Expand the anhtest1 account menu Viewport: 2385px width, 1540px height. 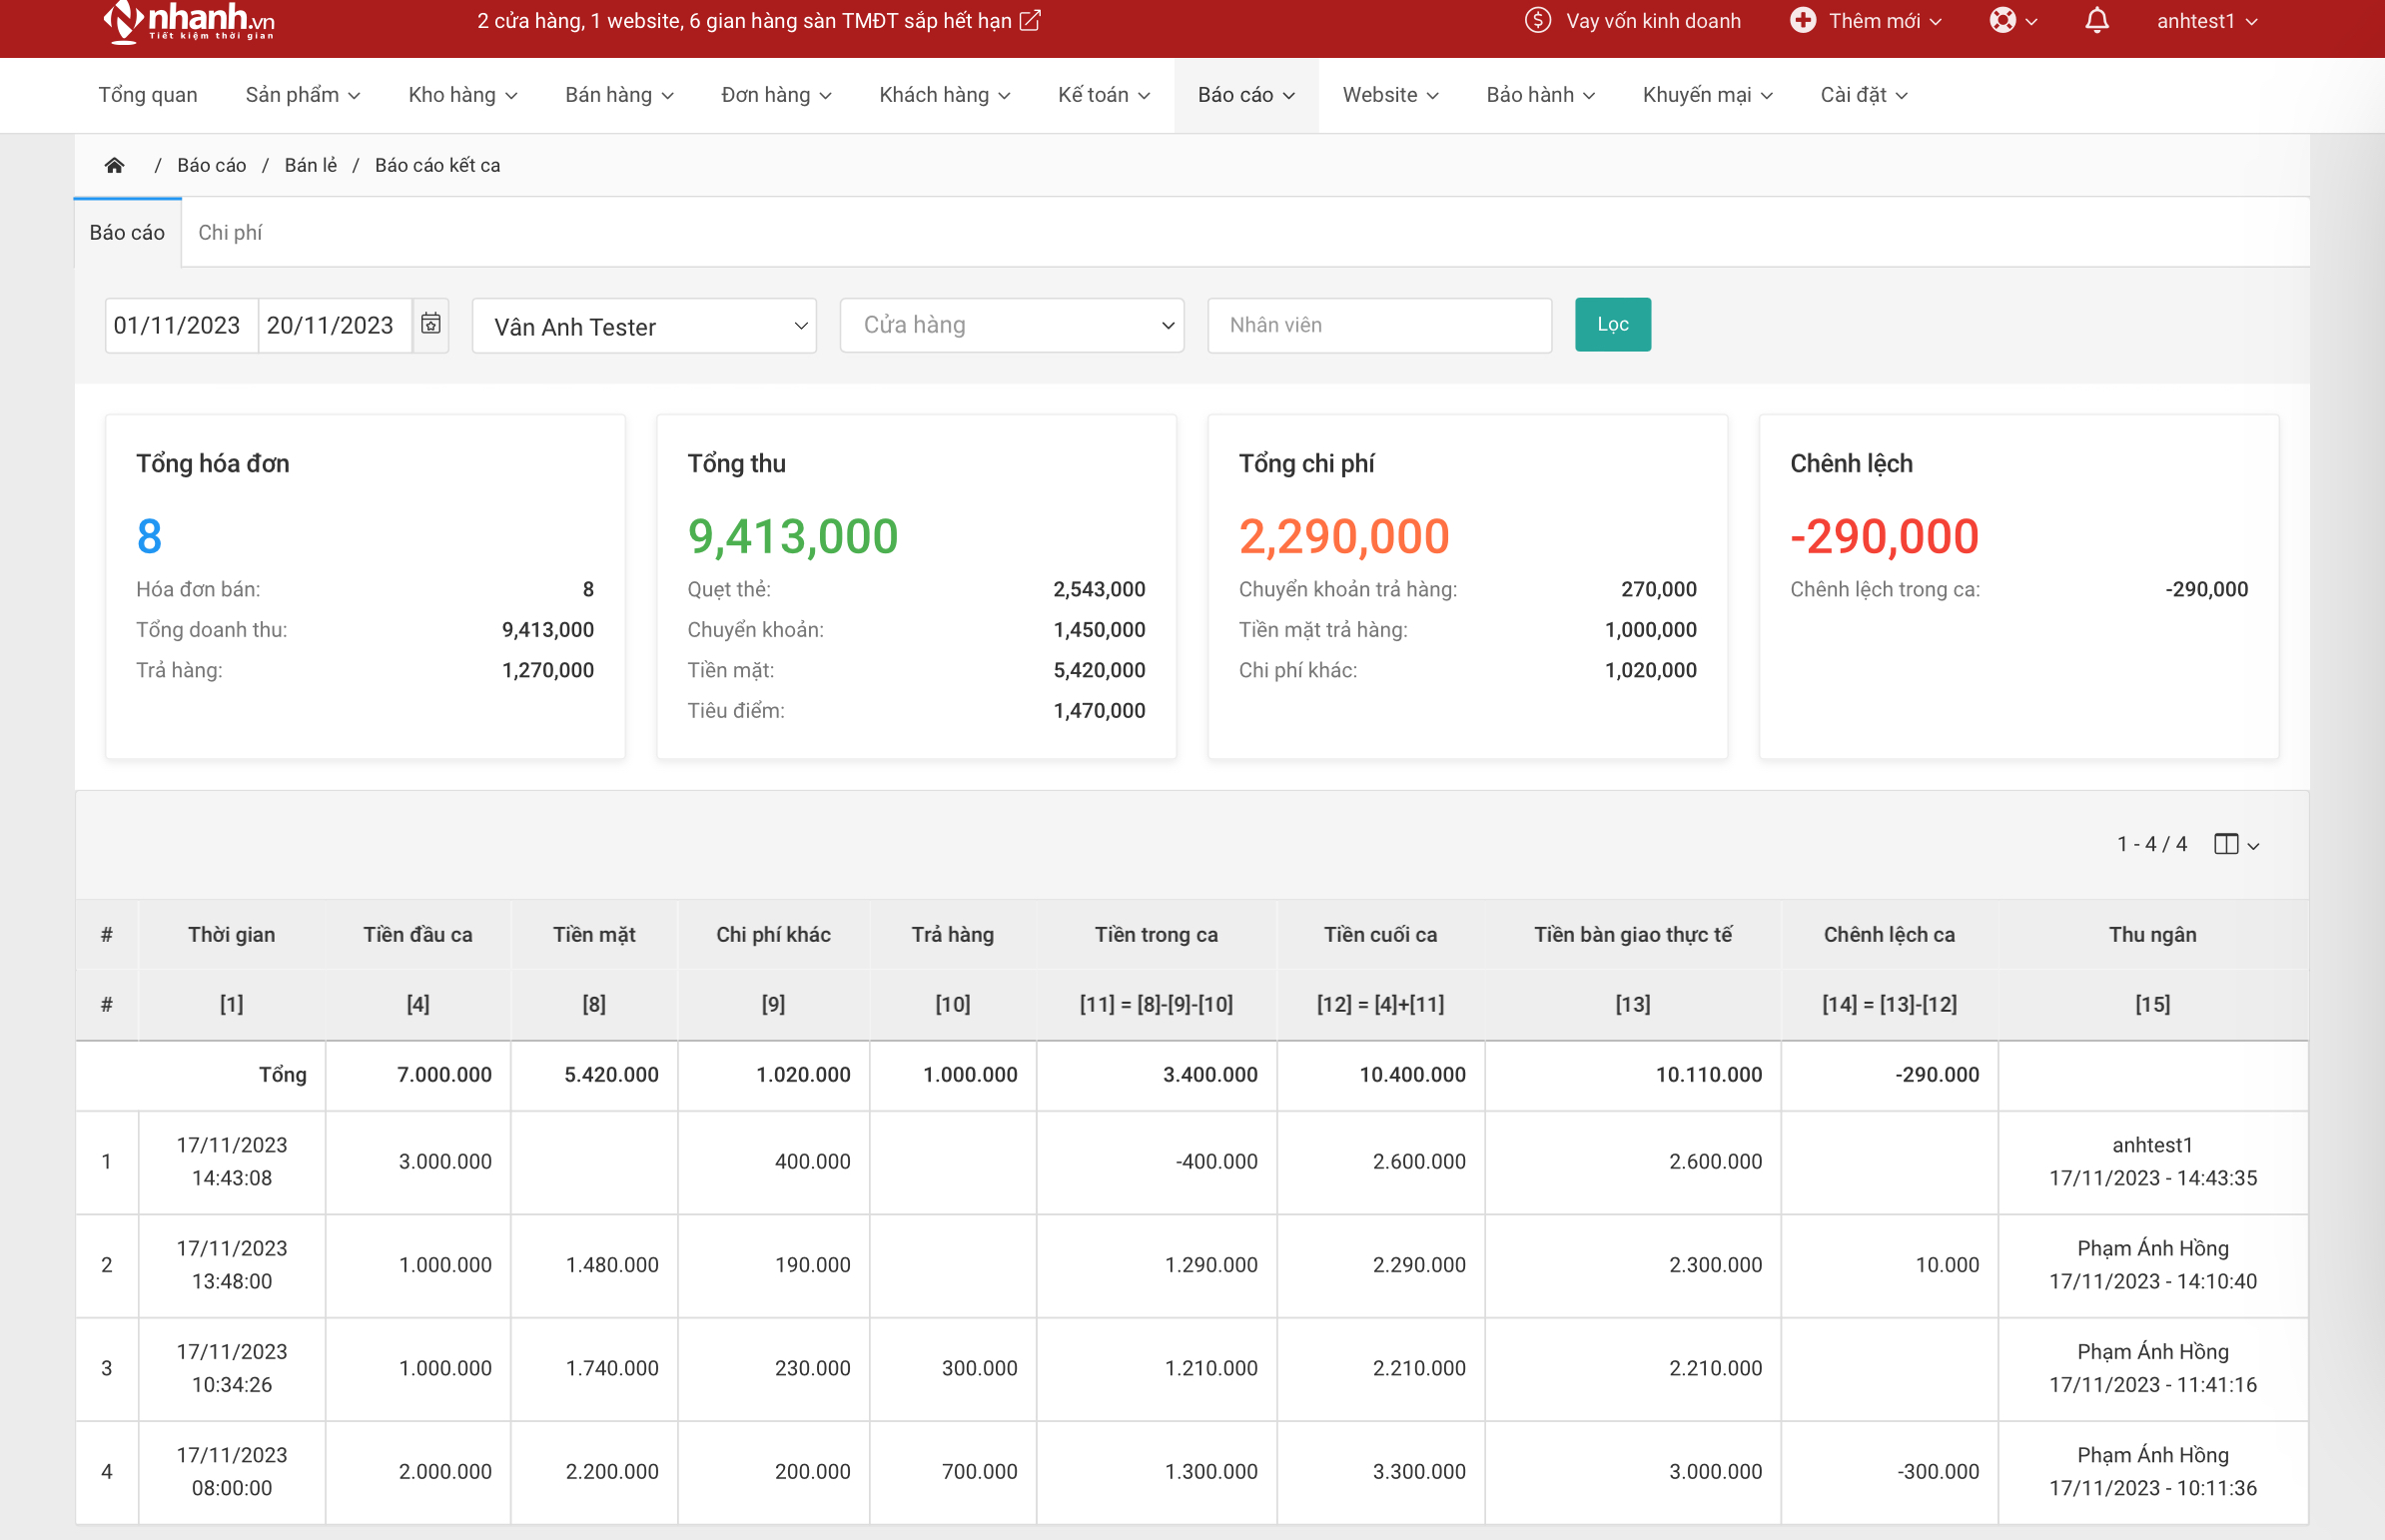coord(2206,21)
